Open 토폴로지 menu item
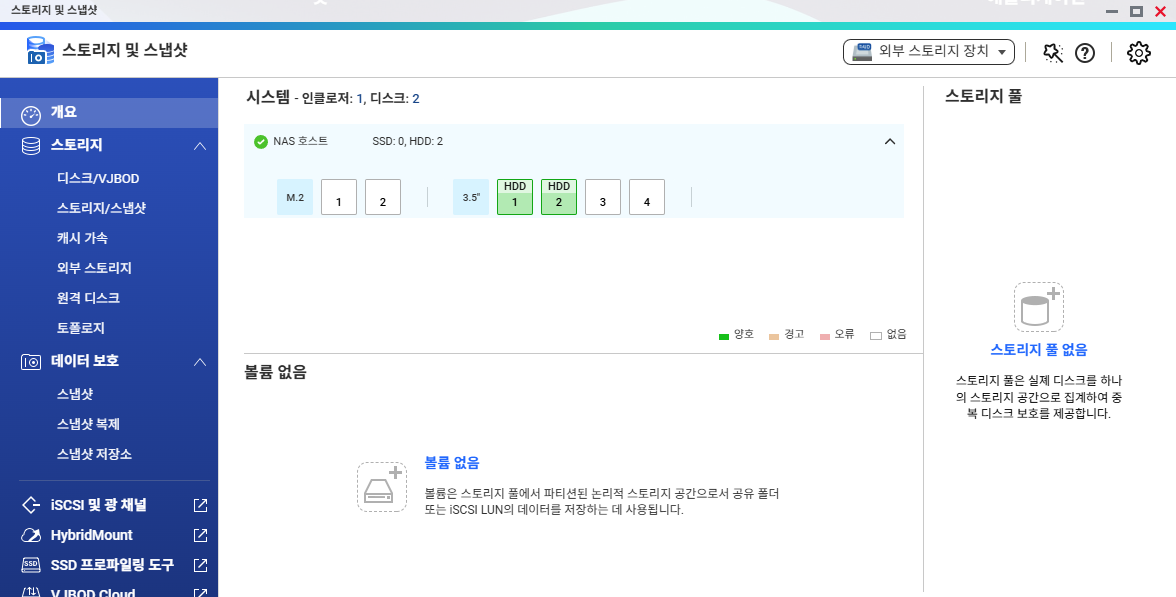 [81, 328]
